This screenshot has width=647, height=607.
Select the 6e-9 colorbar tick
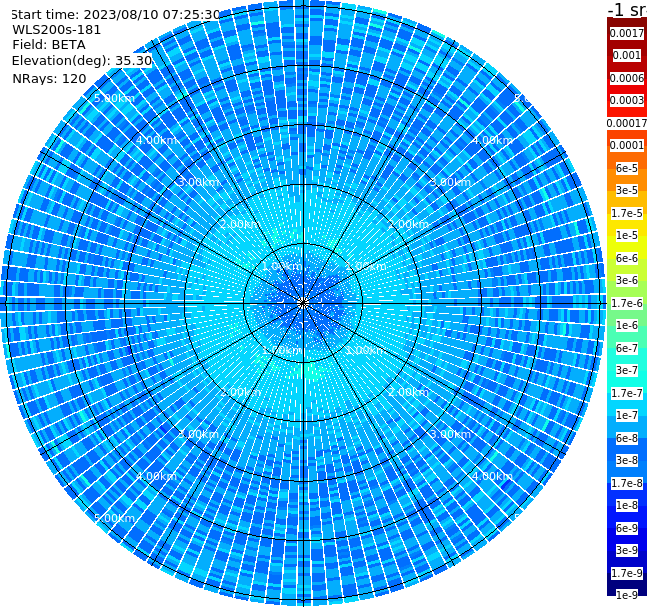(x=627, y=528)
